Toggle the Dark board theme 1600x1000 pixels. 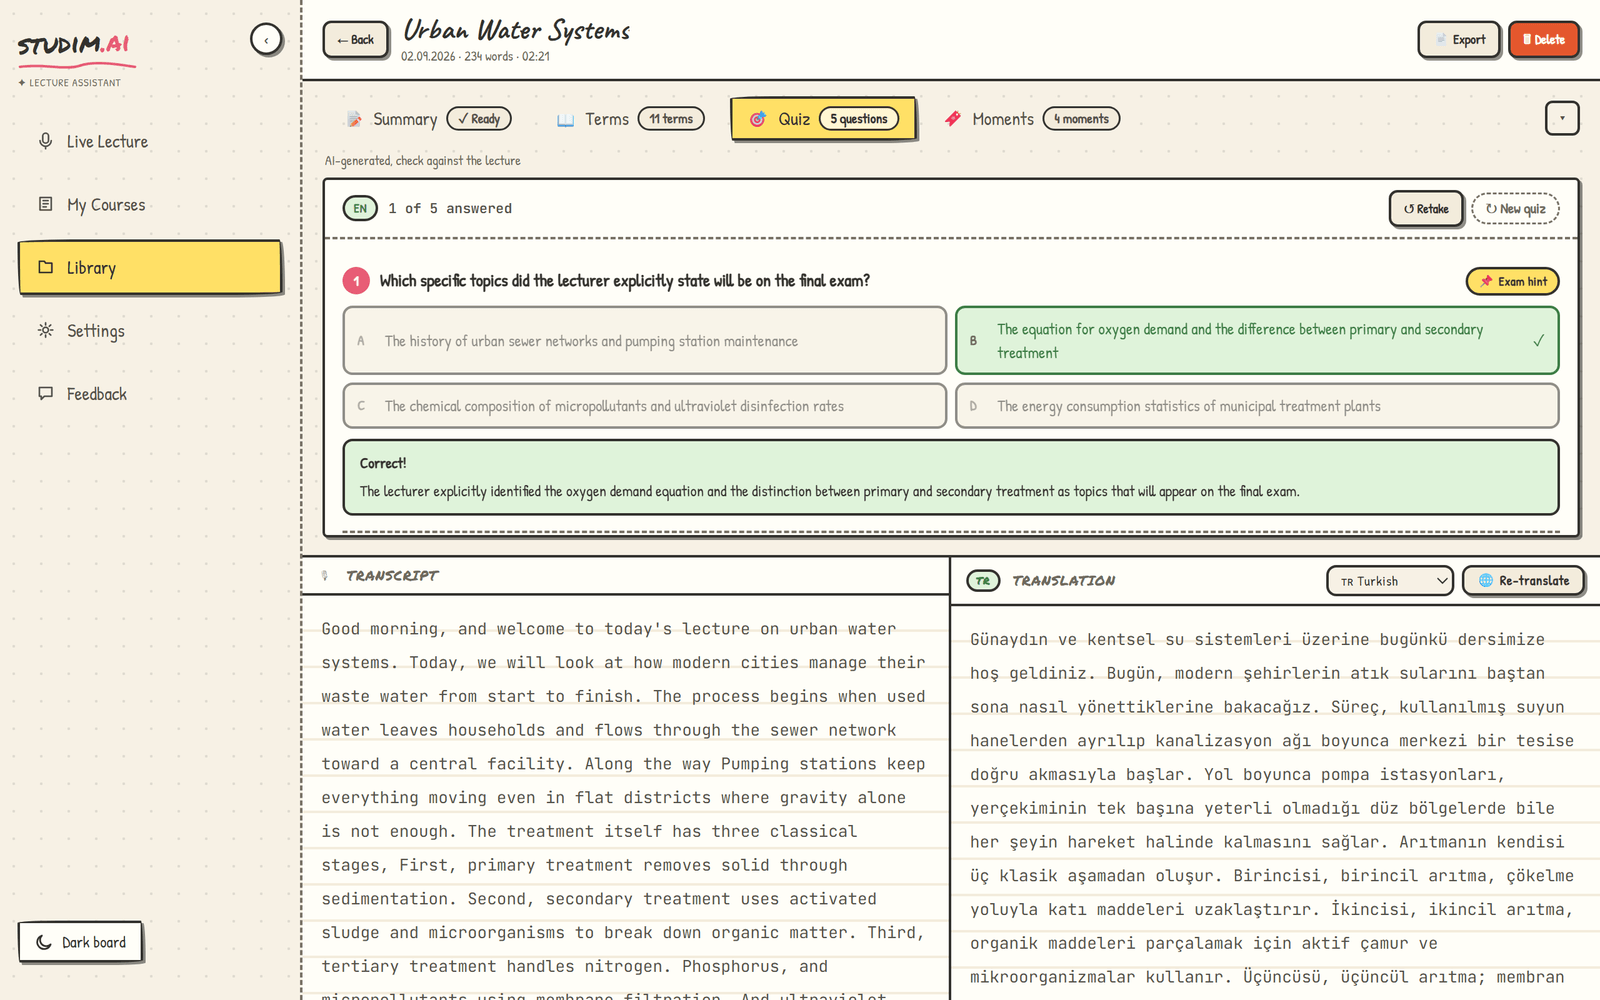[81, 942]
